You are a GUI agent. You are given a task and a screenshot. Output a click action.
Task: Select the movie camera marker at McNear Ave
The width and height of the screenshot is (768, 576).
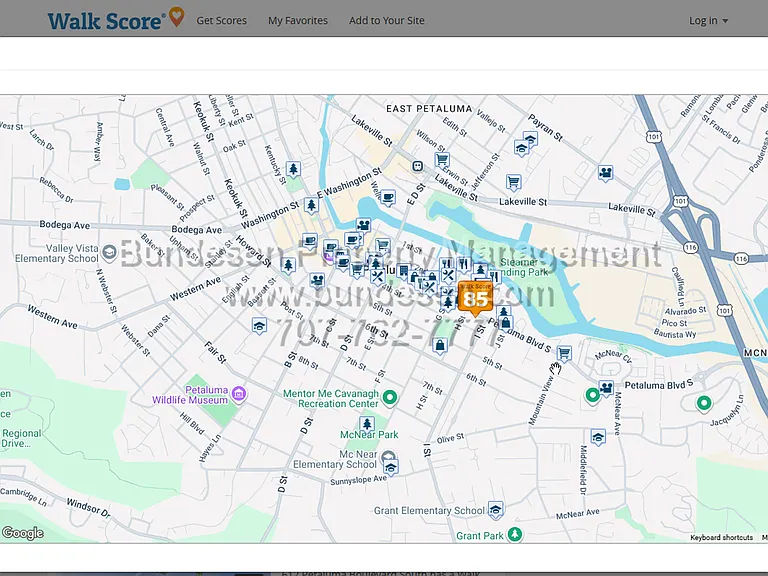(x=606, y=388)
